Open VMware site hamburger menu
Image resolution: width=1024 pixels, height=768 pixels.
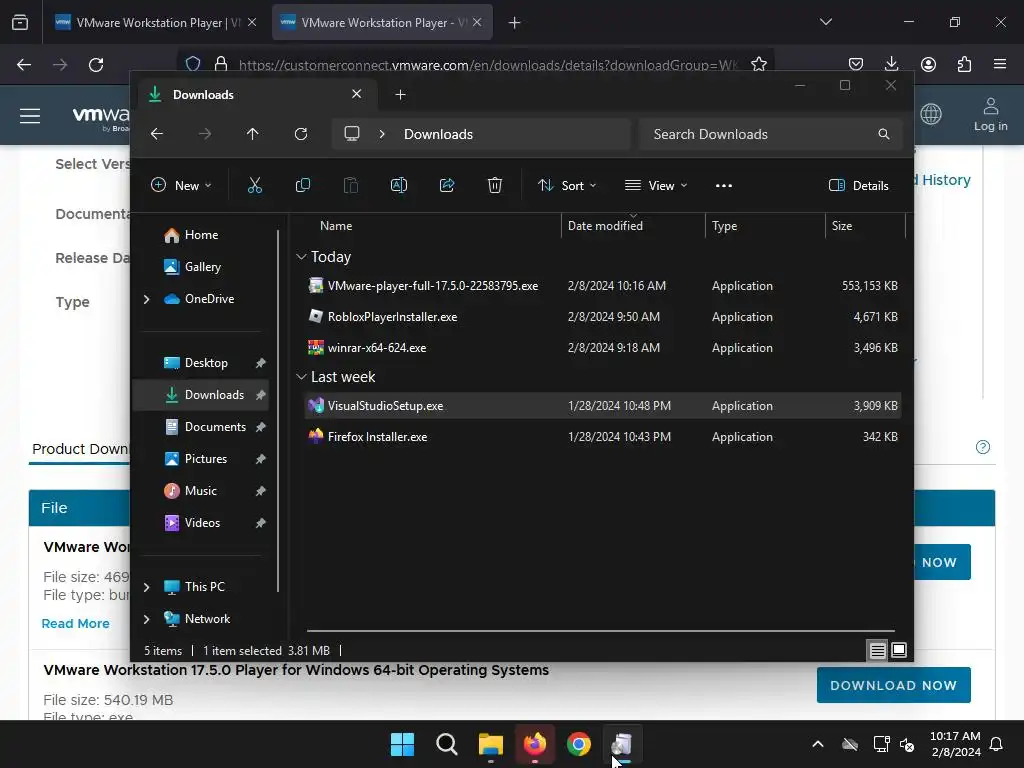pyautogui.click(x=30, y=116)
